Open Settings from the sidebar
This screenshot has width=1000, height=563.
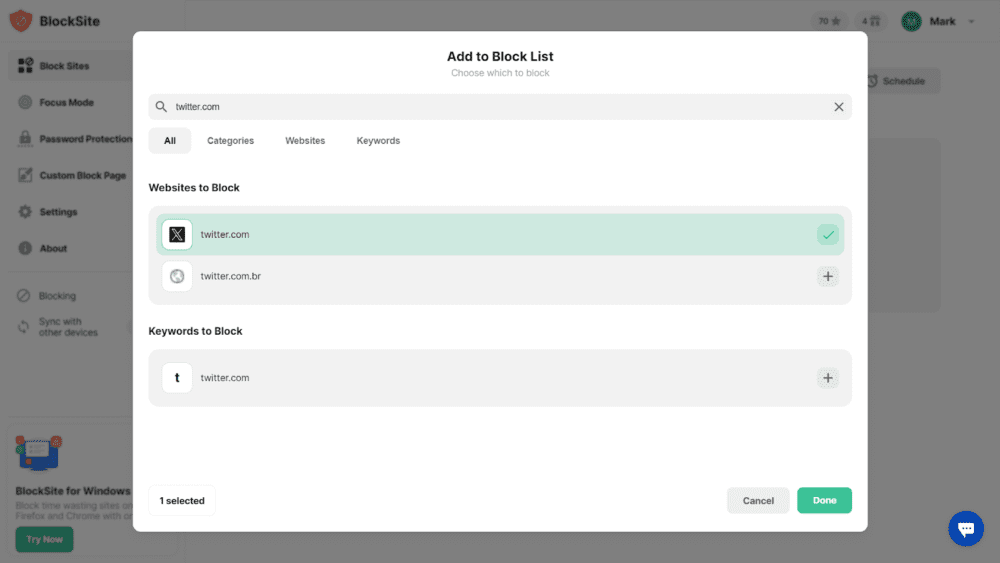click(x=57, y=212)
